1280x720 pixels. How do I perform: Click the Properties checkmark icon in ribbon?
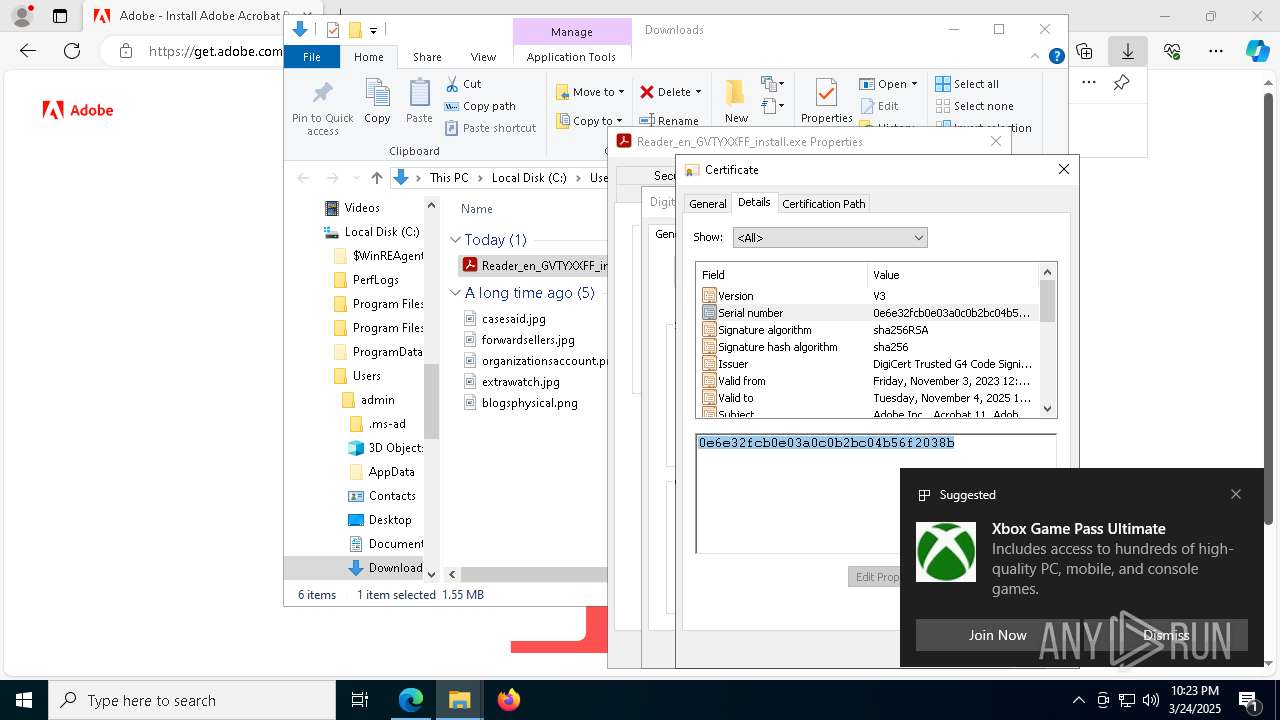[x=826, y=93]
